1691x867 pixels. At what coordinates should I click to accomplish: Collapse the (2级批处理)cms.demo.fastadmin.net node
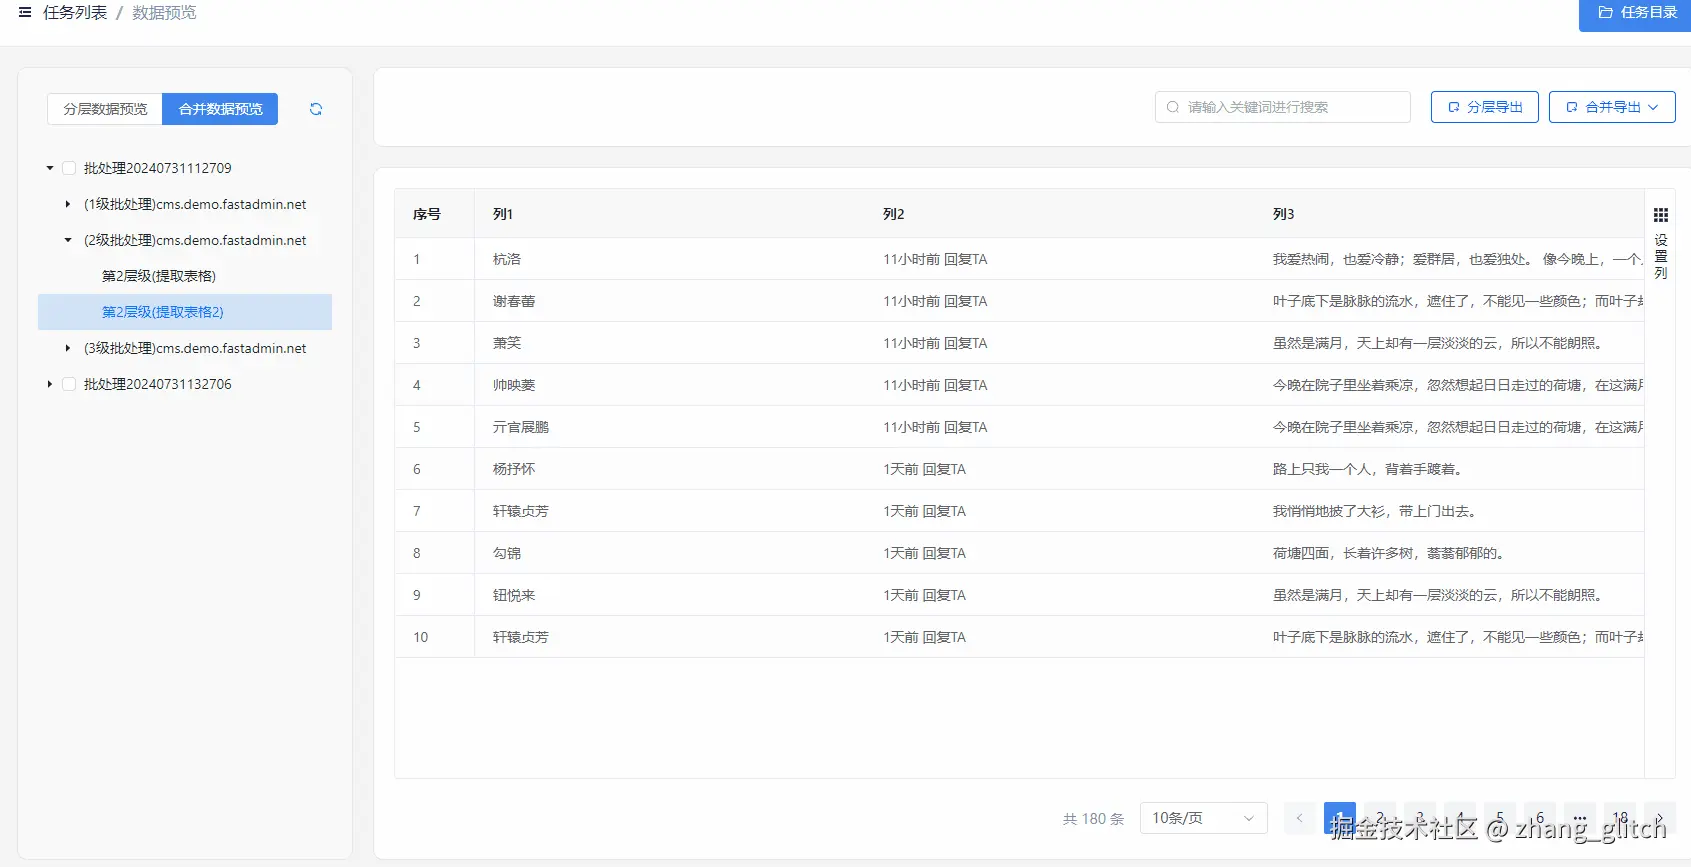coord(68,240)
